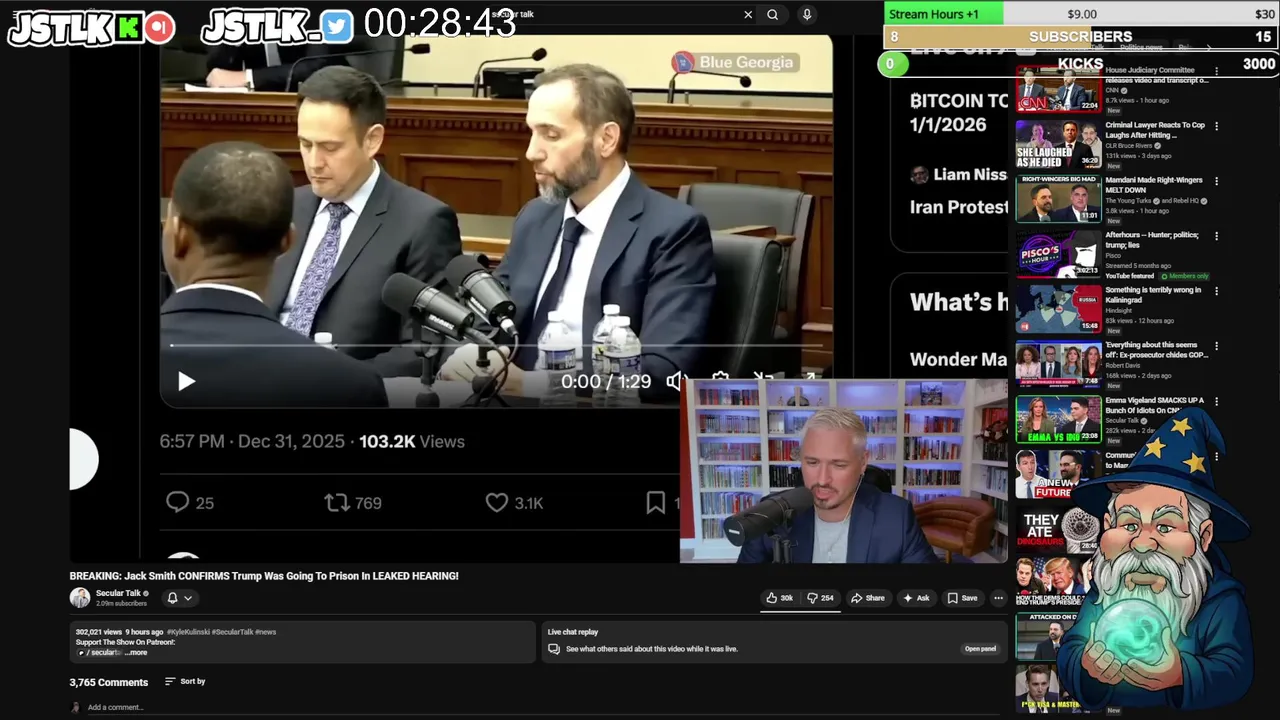This screenshot has height=720, width=1280.
Task: Open notification bell dropdown for Secular Talk
Action: click(179, 598)
